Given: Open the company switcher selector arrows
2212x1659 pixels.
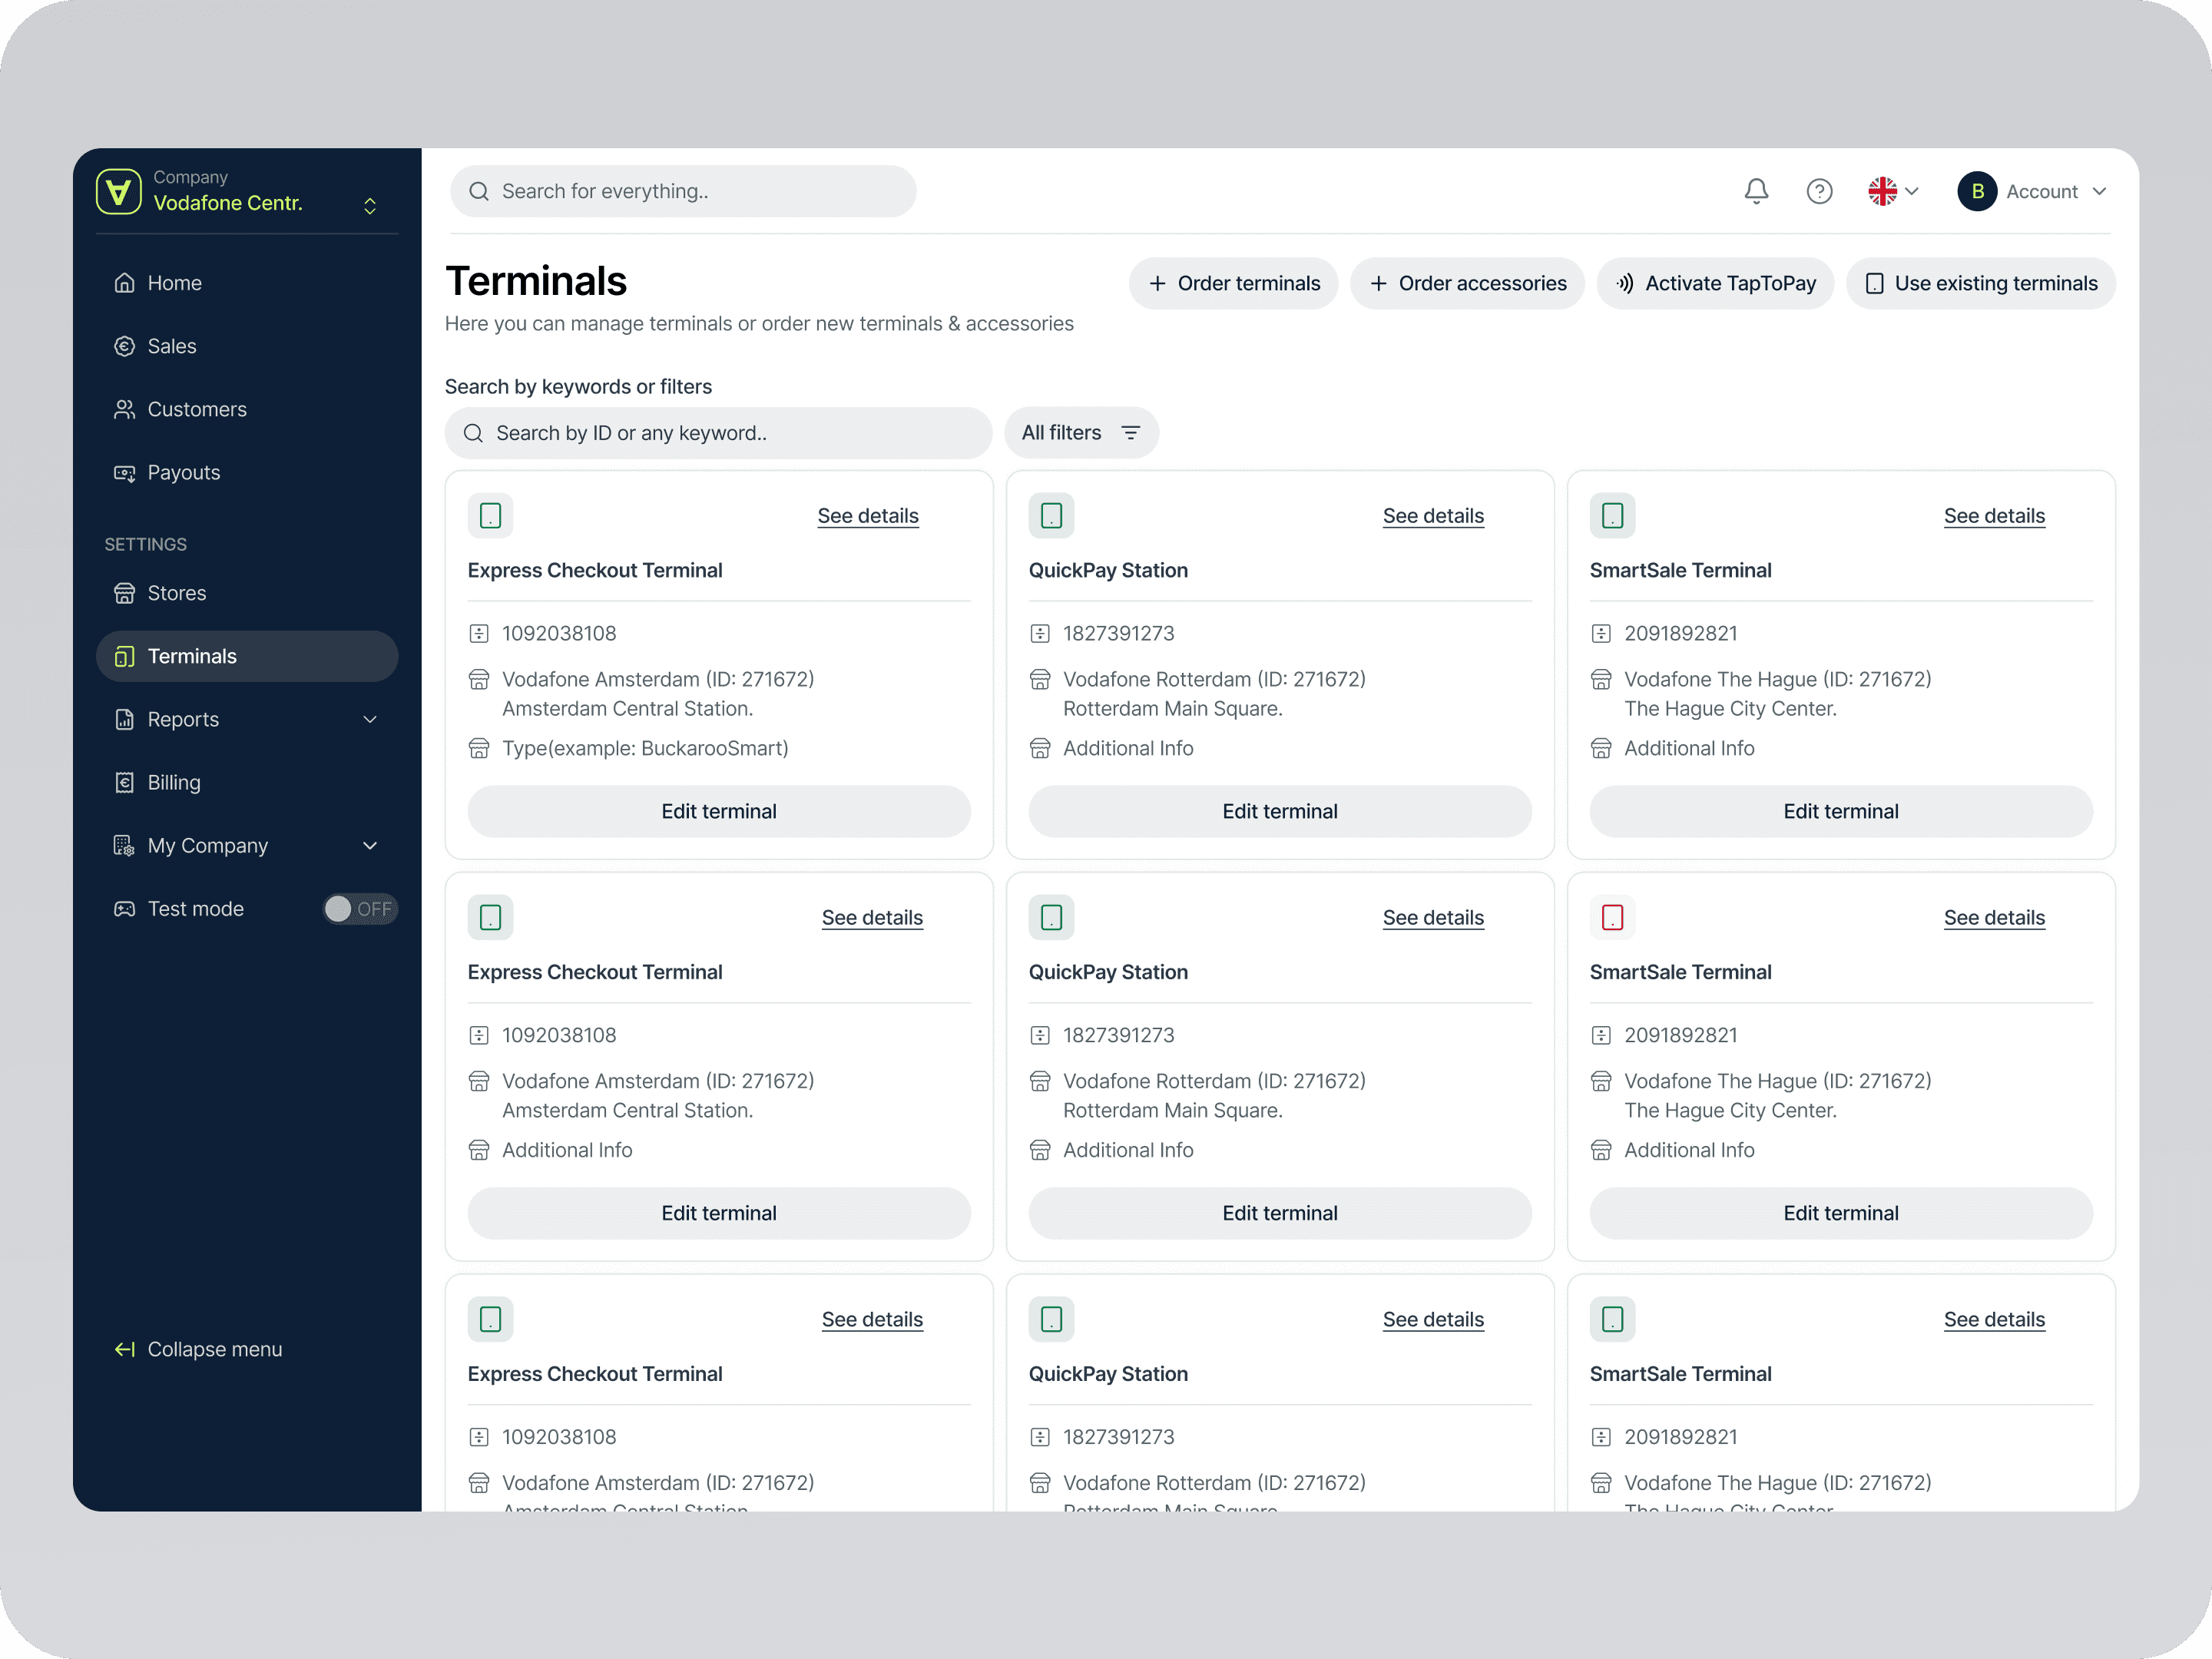Looking at the screenshot, I should pos(370,206).
